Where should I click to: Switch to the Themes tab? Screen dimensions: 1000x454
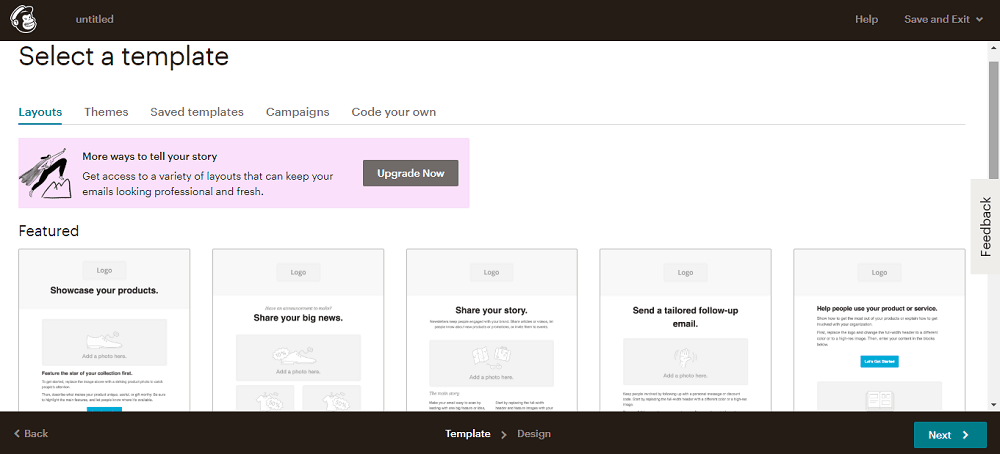106,112
